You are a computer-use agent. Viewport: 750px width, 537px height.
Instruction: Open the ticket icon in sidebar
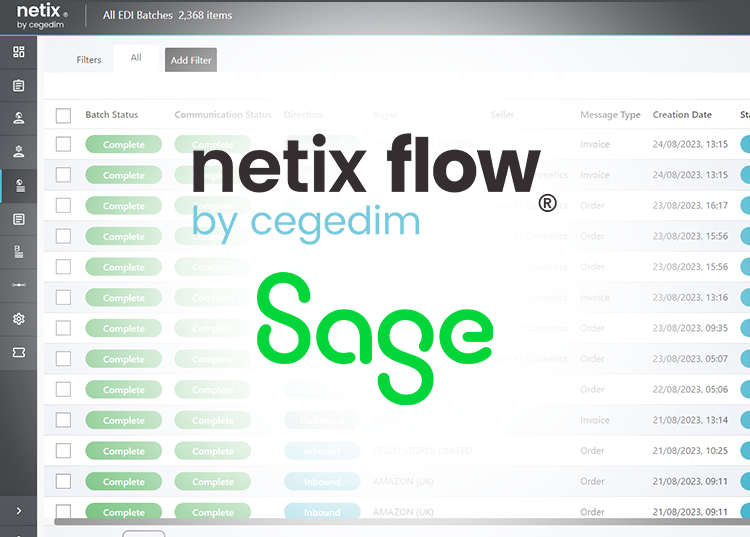click(19, 352)
